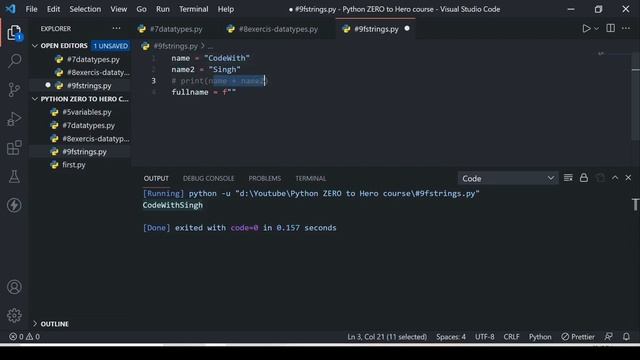The height and width of the screenshot is (360, 640).
Task: Toggle output auto-scroll lock
Action: tap(584, 178)
